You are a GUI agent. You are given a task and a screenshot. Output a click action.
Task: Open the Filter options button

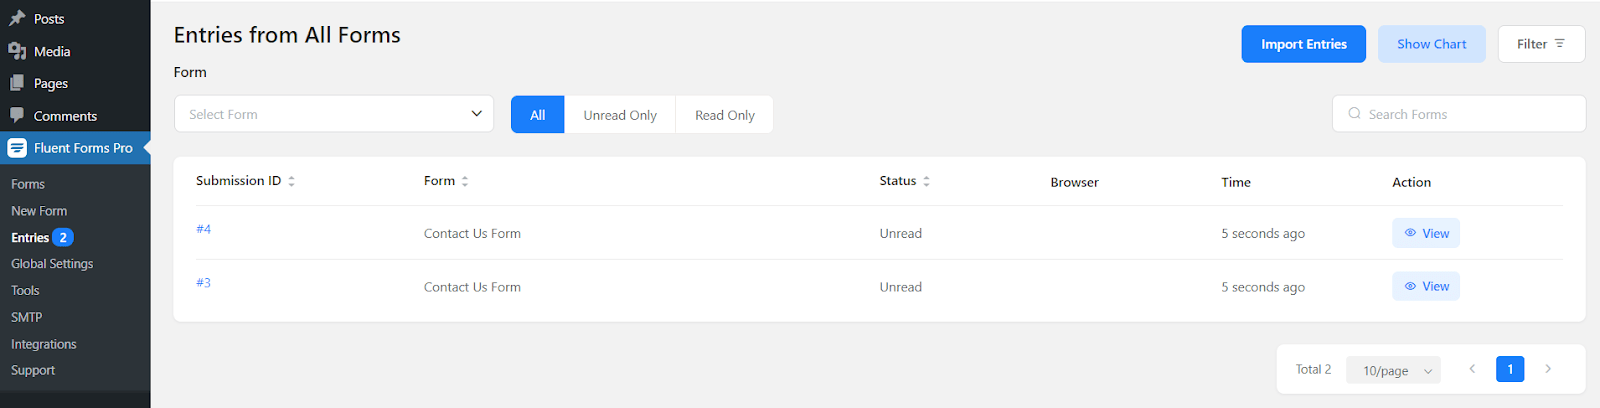click(1541, 44)
